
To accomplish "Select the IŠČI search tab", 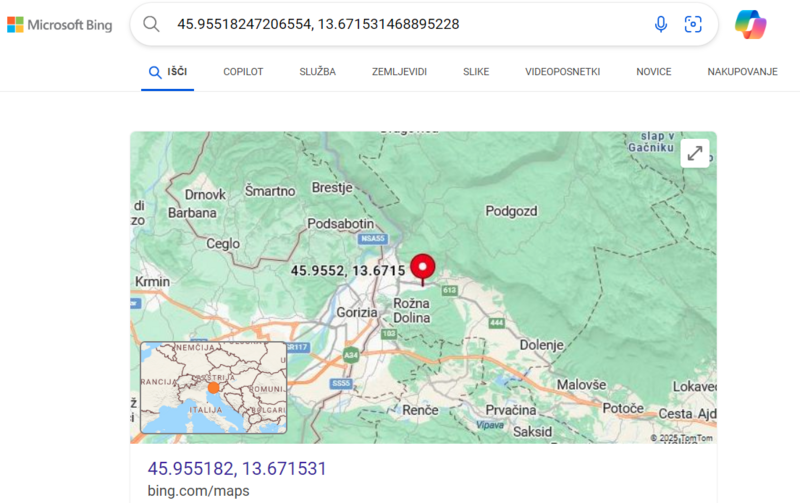I will pyautogui.click(x=167, y=72).
